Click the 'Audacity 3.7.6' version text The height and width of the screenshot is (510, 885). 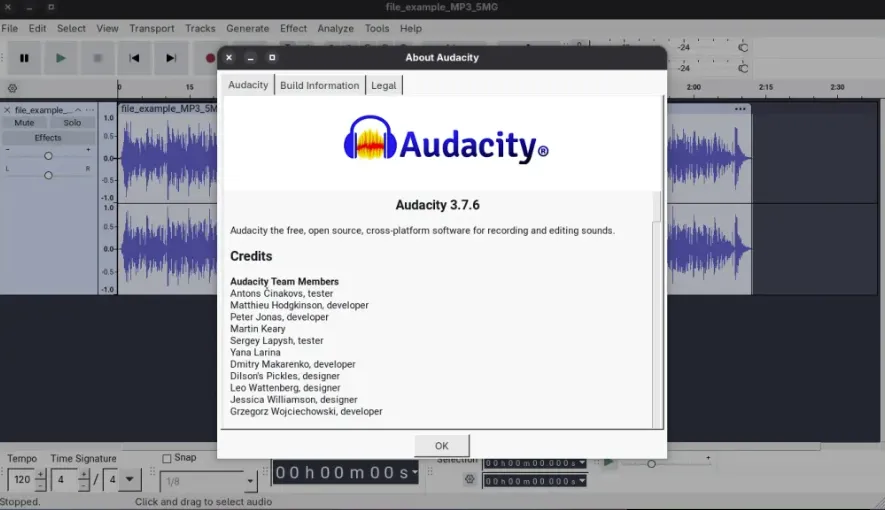coord(437,205)
